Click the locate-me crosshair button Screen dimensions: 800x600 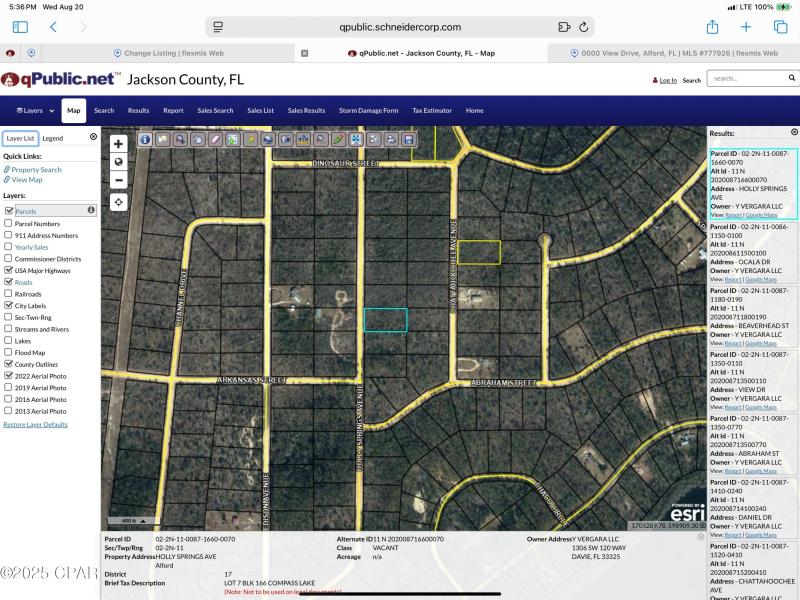pos(118,202)
